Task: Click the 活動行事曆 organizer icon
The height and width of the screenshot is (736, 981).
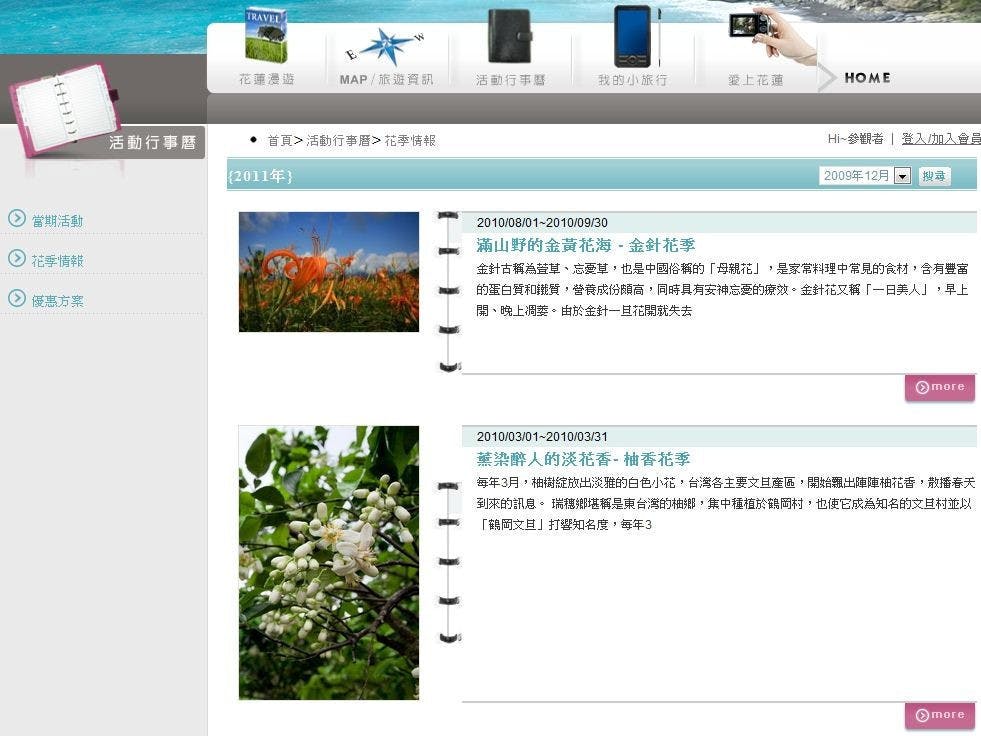Action: tap(509, 36)
